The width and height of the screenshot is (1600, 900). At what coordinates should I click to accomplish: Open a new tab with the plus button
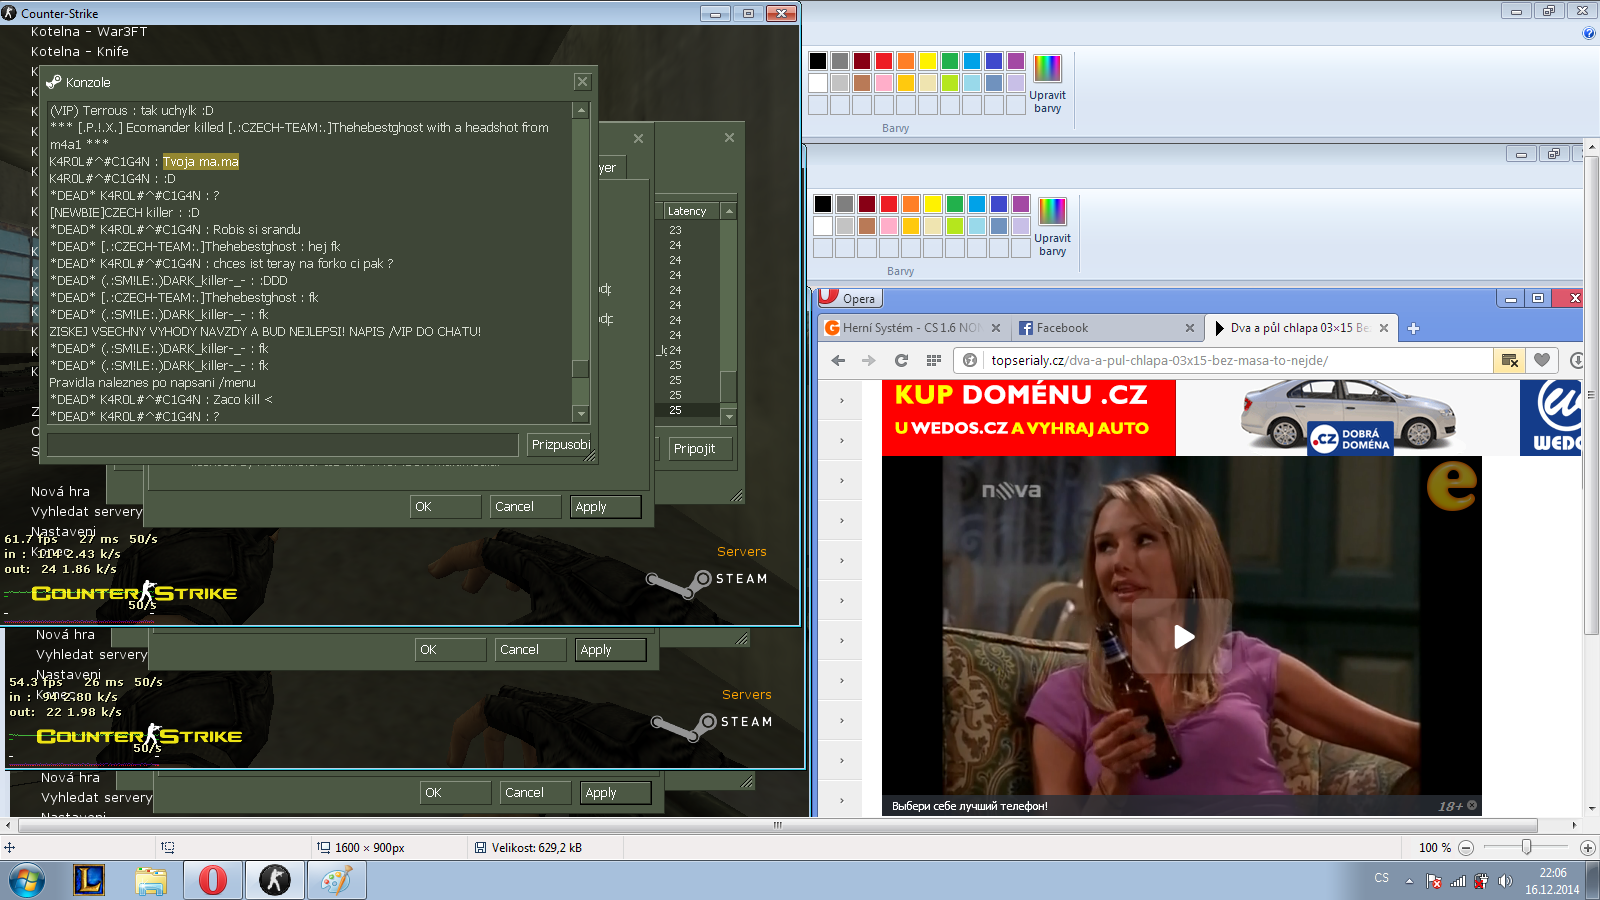(x=1413, y=328)
